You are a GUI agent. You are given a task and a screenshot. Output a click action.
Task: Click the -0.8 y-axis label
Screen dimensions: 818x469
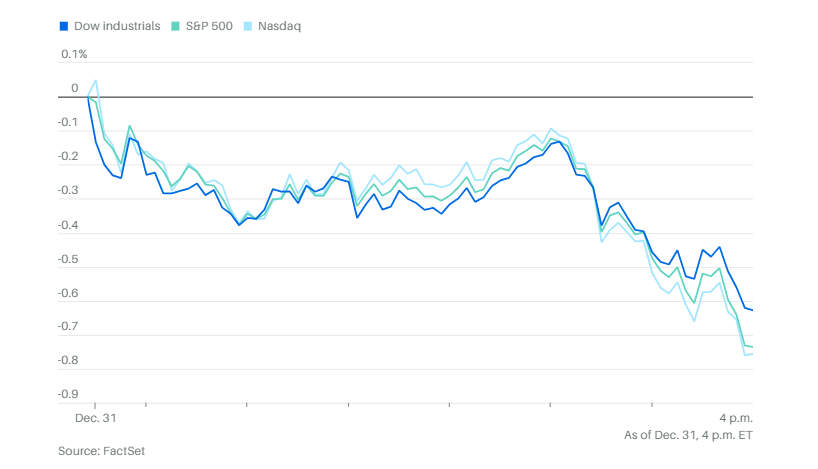click(x=68, y=361)
